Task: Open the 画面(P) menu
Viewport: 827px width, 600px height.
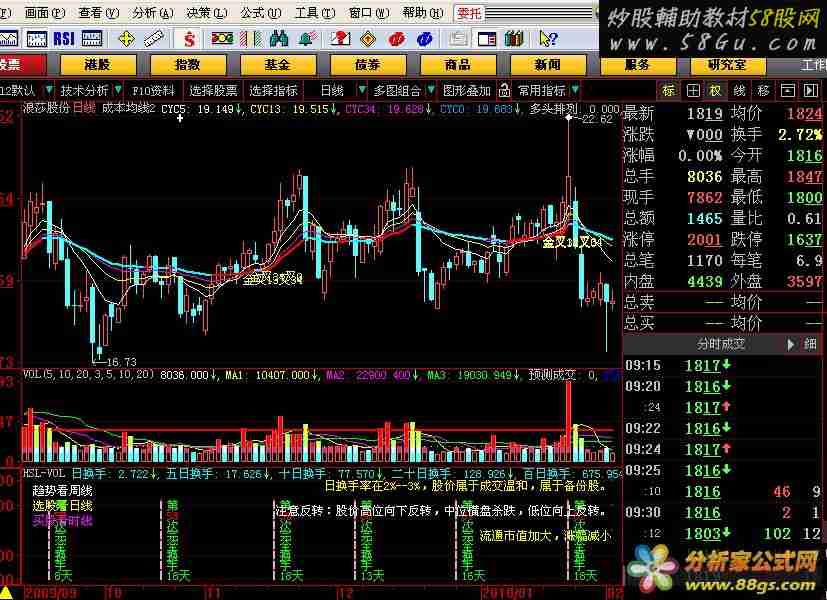Action: tap(44, 13)
